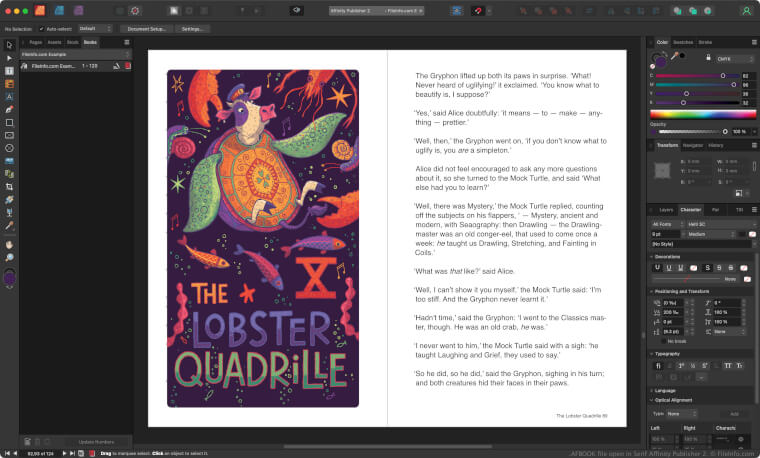The image size is (760, 458).
Task: Pick a hue from color spectrum bar
Action: (703, 114)
